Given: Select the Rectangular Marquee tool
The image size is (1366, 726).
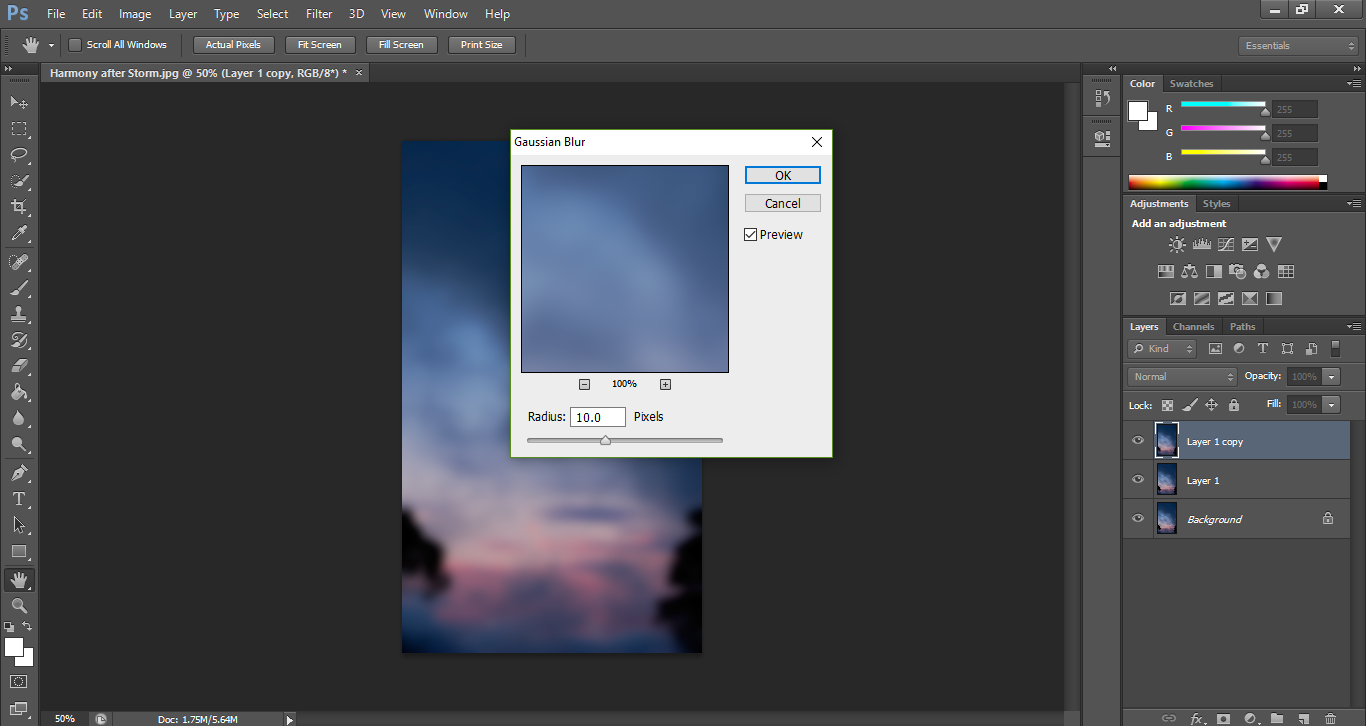Looking at the screenshot, I should click(19, 128).
